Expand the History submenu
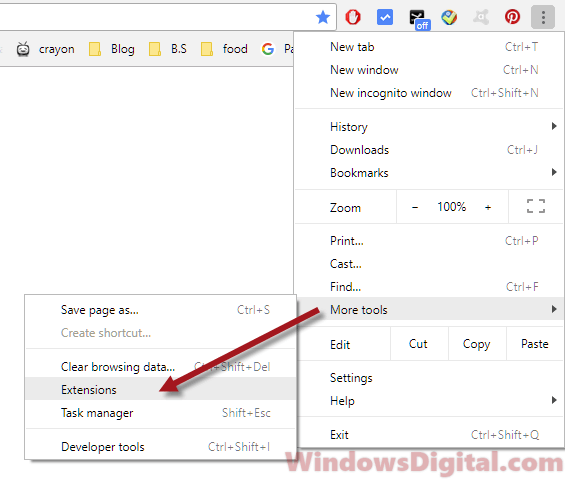565x480 pixels. pyautogui.click(x=430, y=127)
